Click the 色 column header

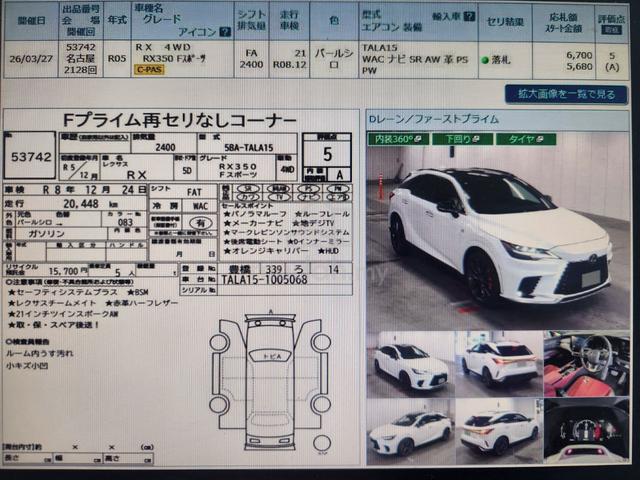point(334,20)
